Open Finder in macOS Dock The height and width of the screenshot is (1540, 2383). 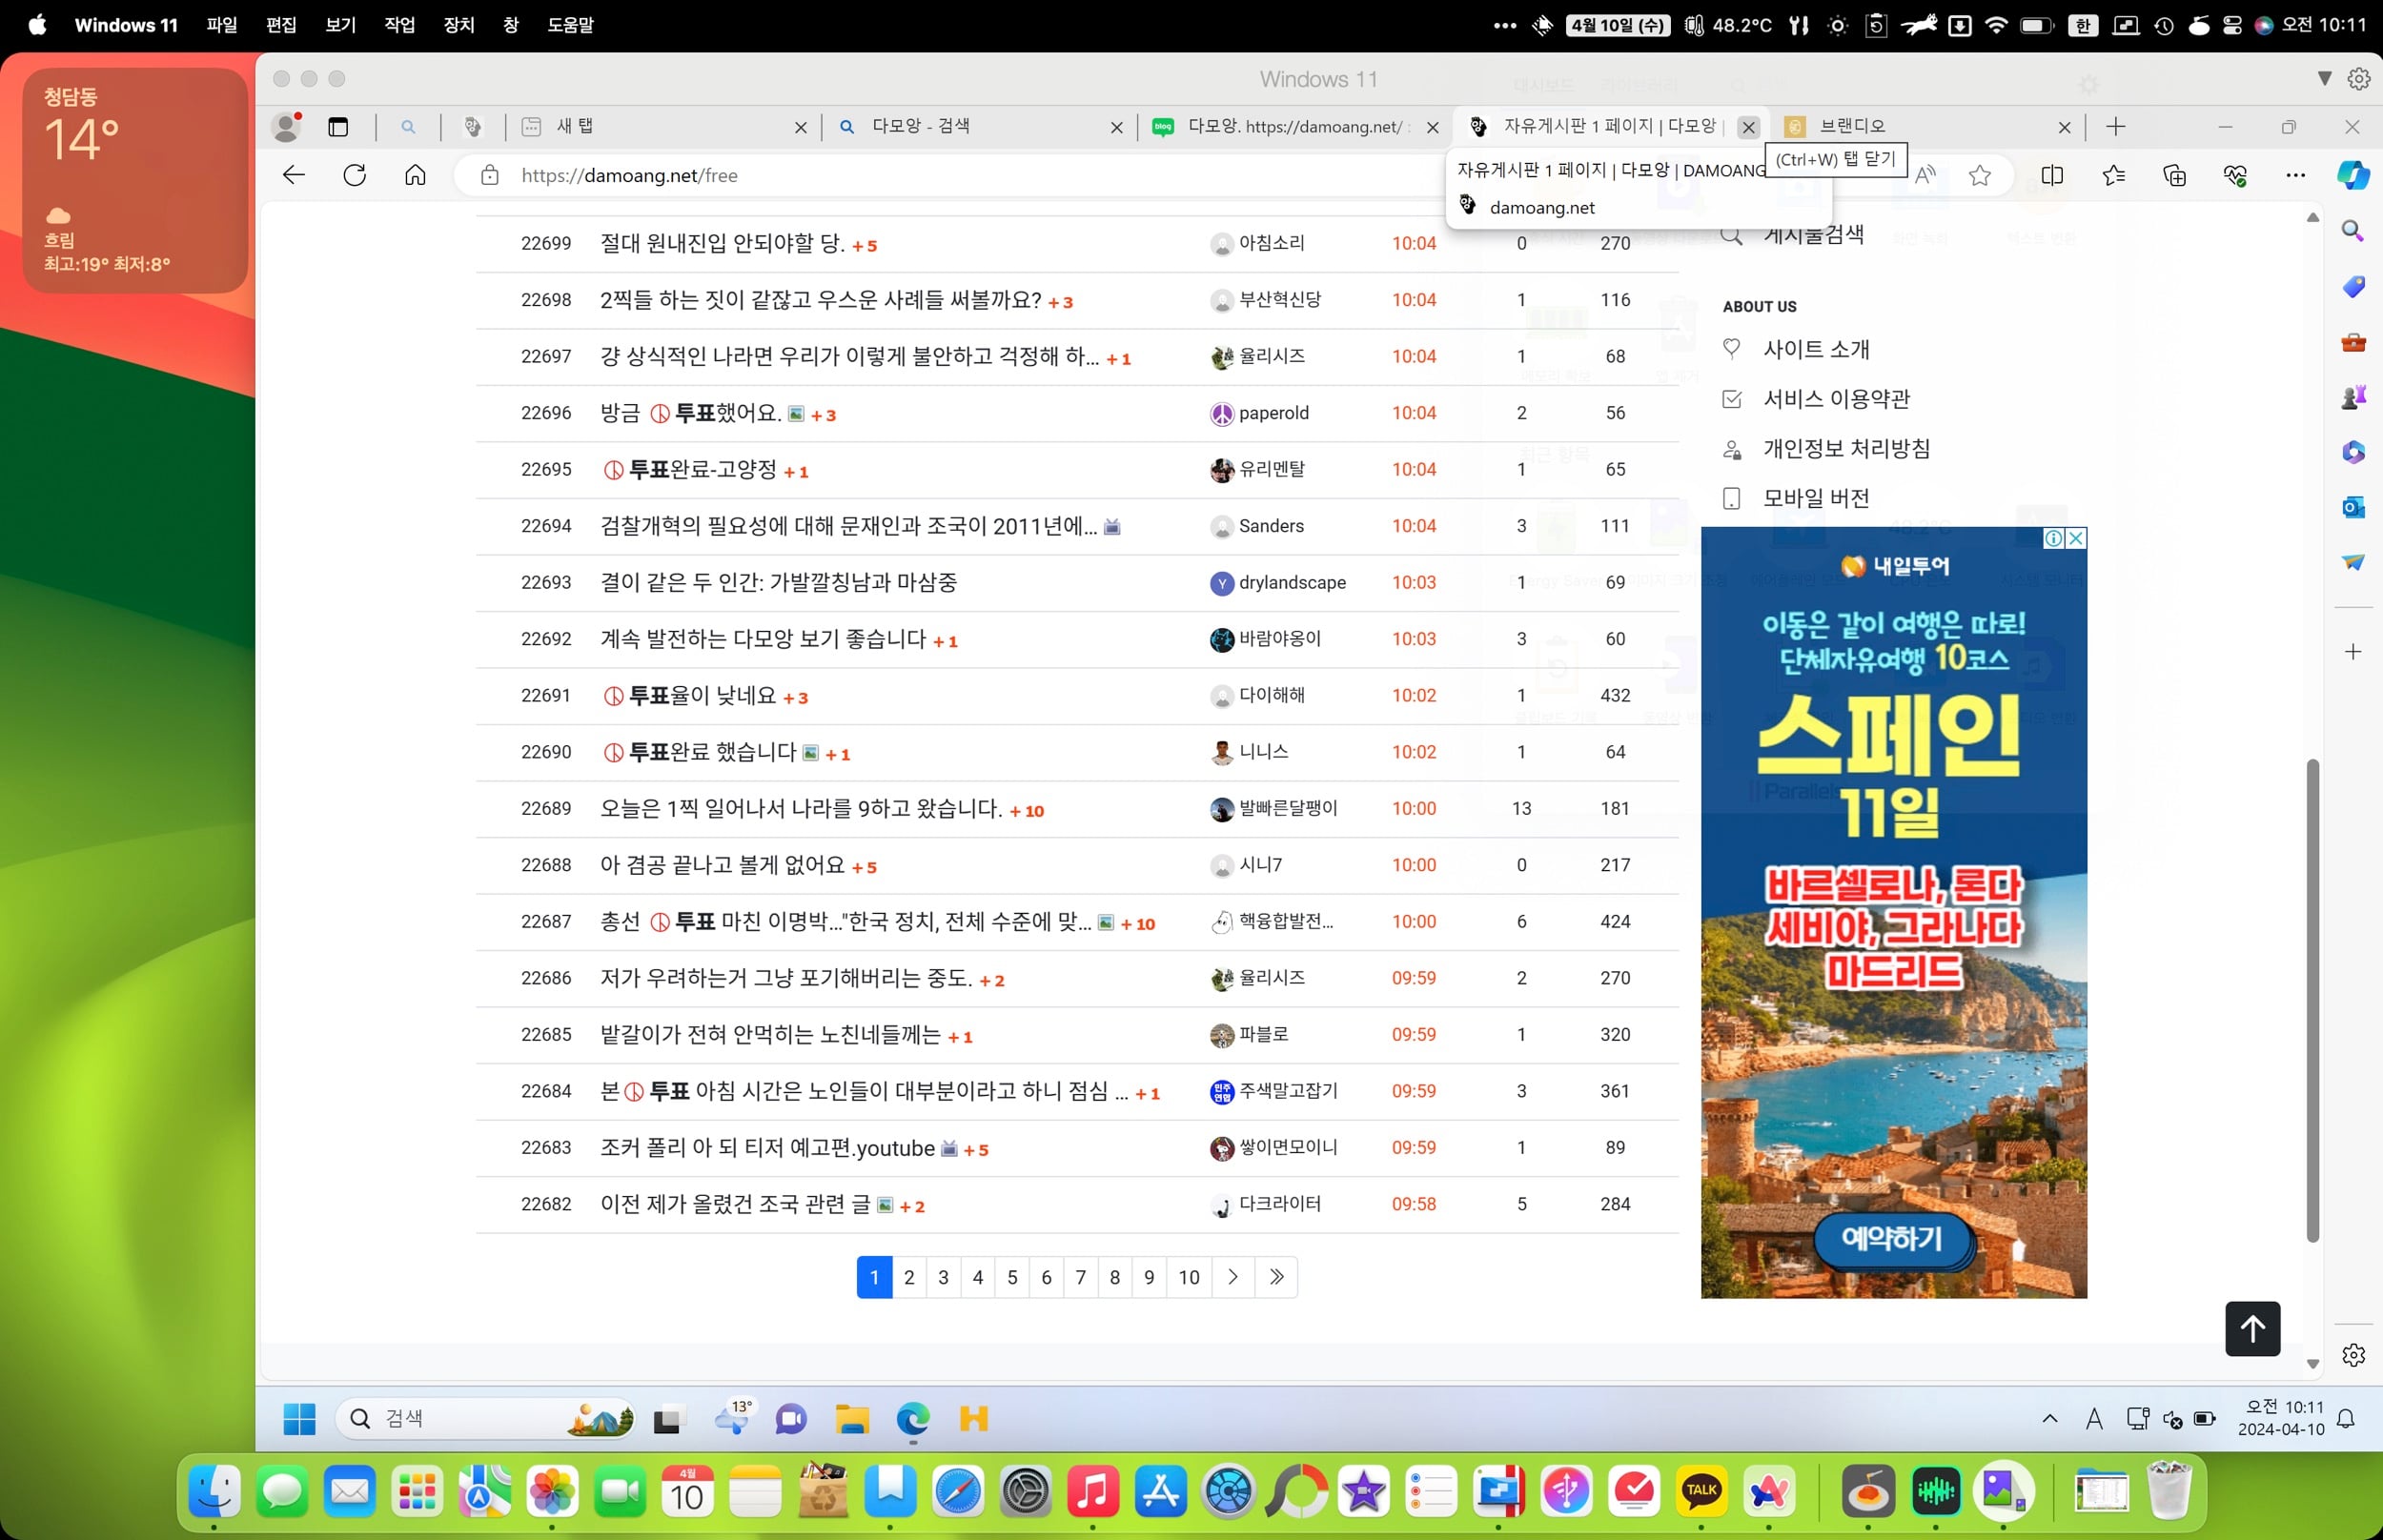click(x=214, y=1493)
